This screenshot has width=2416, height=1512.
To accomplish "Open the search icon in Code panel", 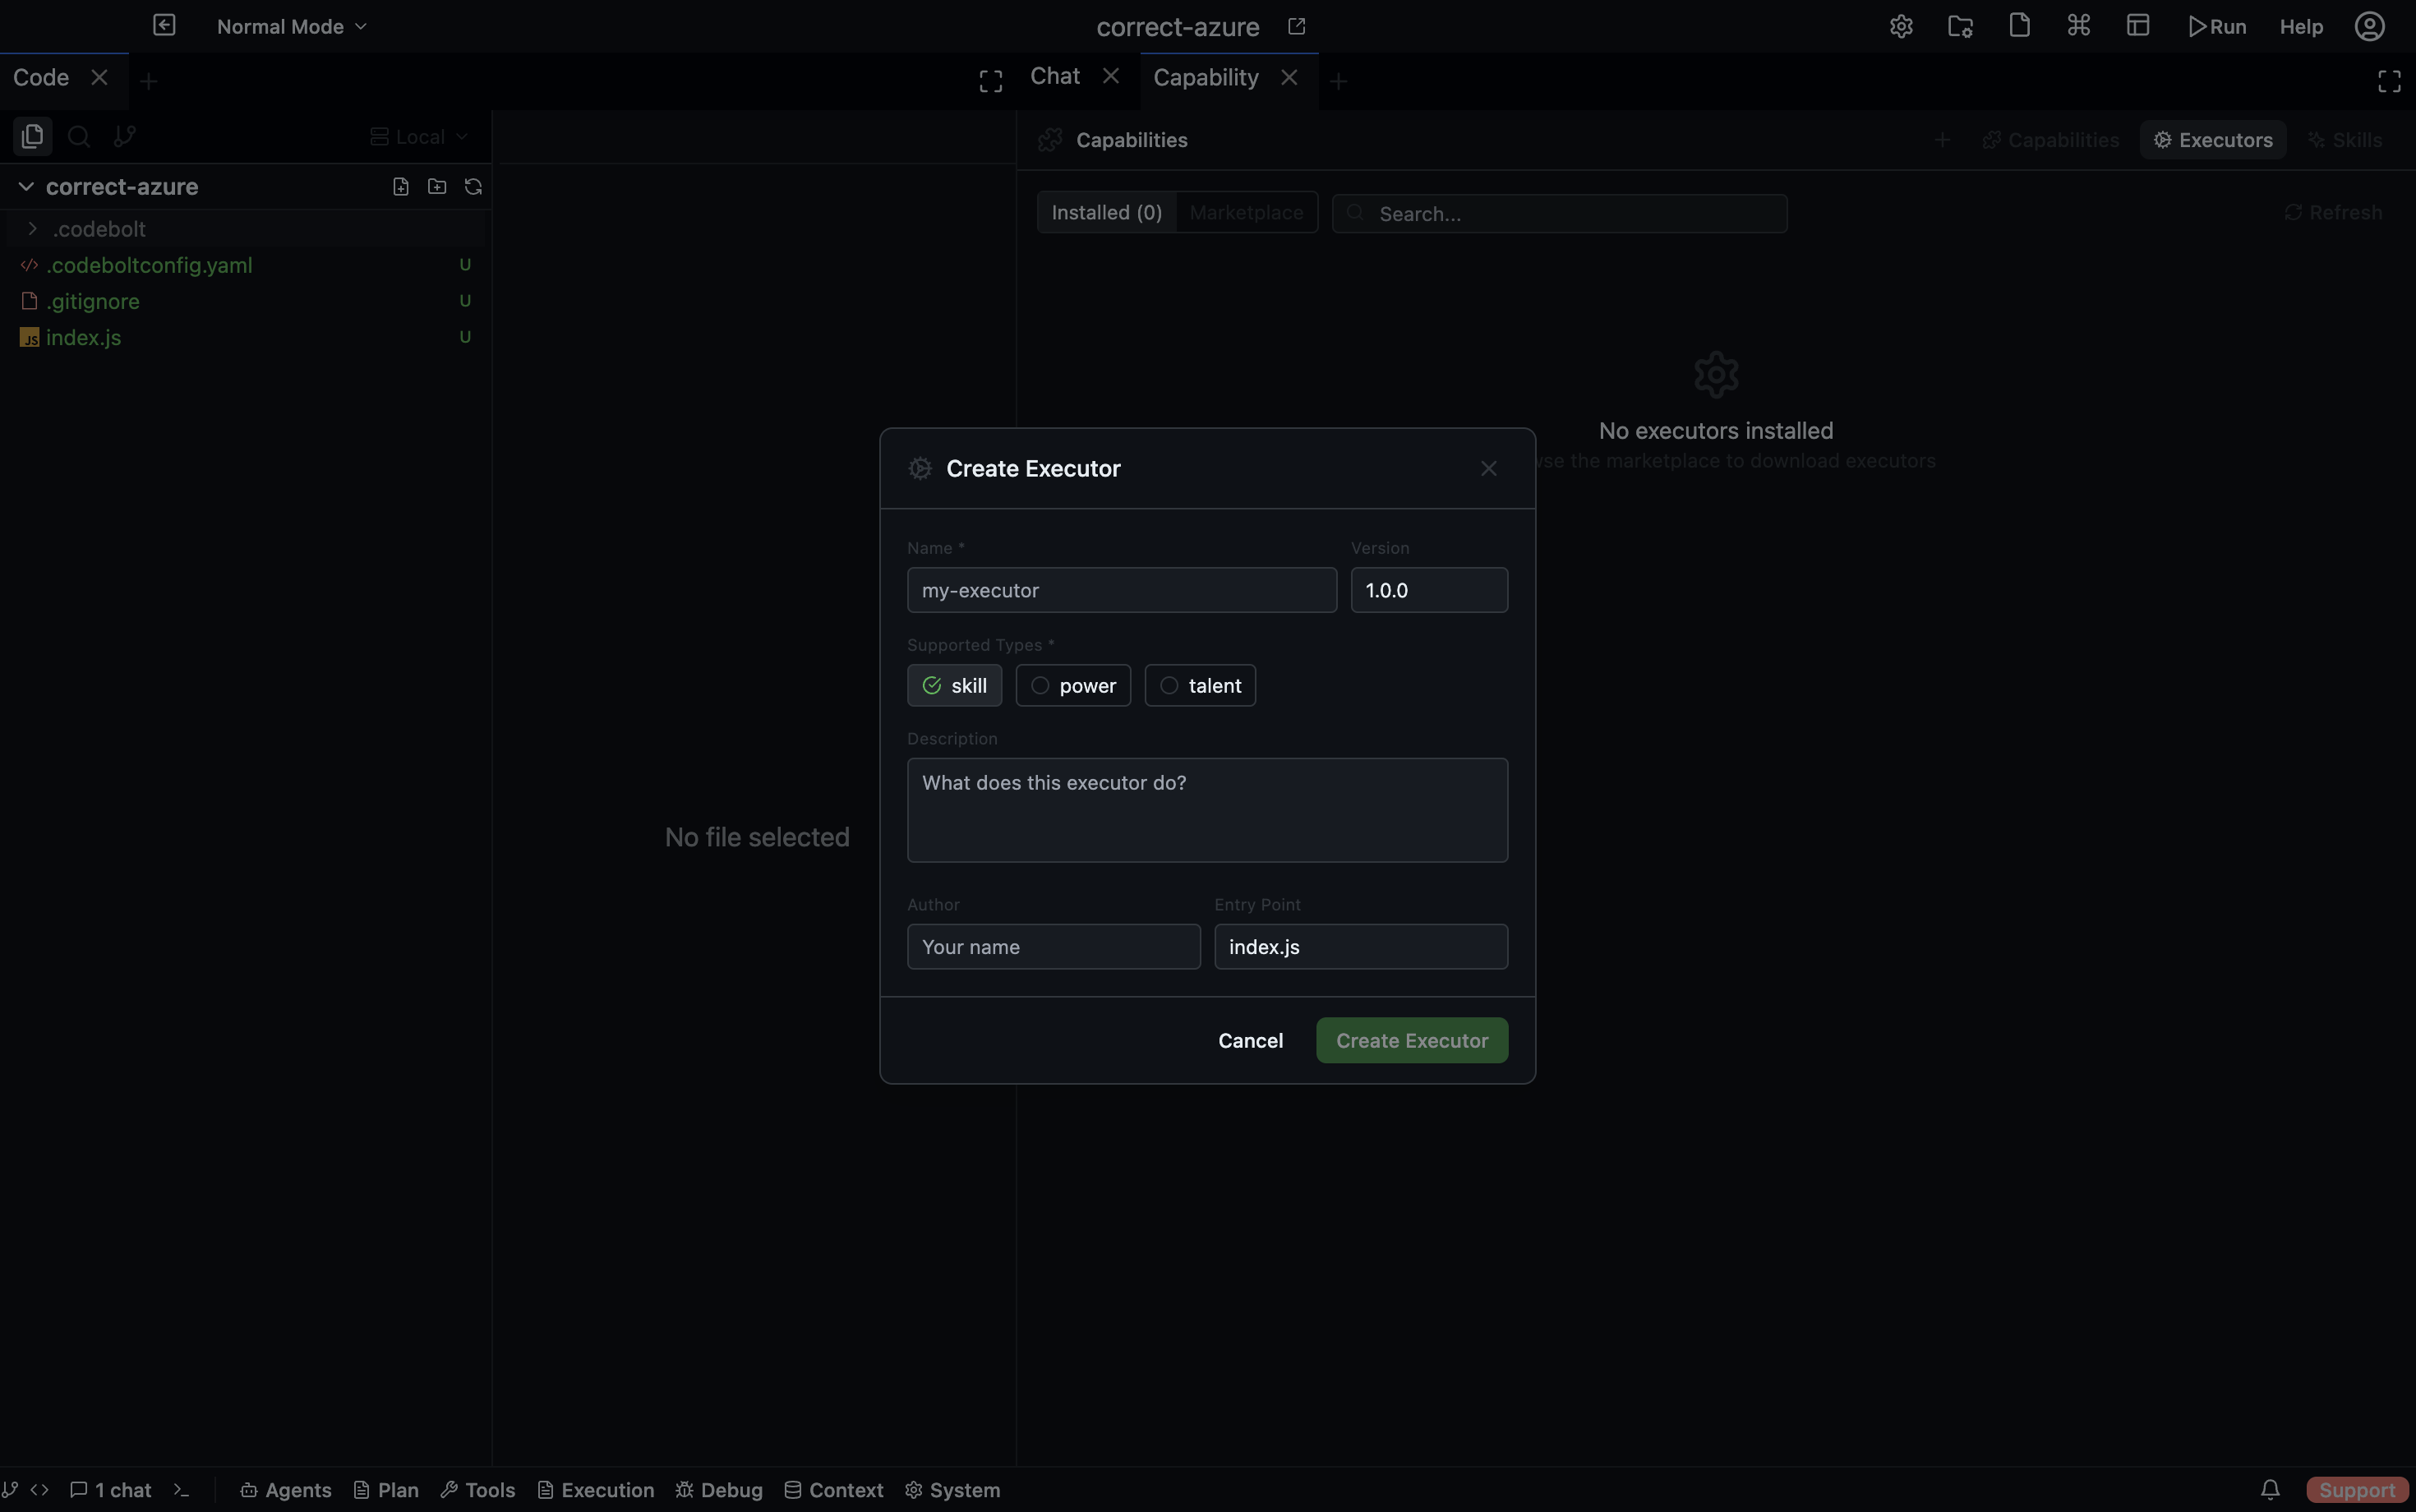I will (x=79, y=136).
